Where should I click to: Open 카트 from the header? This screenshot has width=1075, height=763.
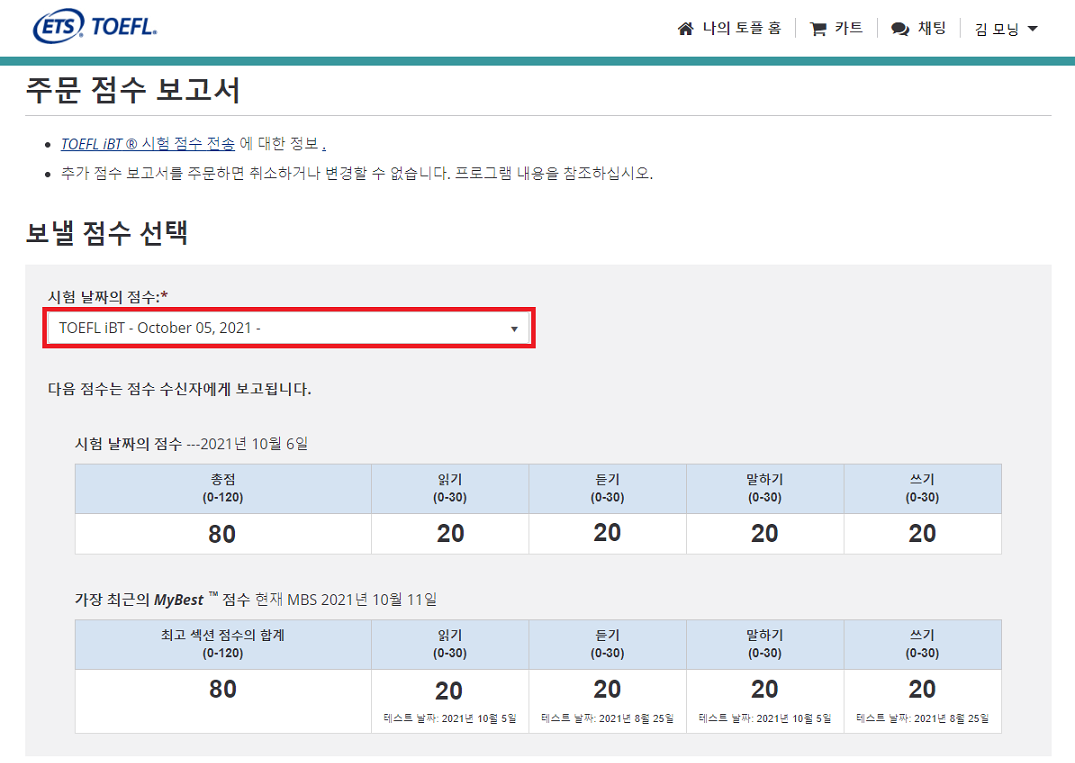(x=849, y=28)
